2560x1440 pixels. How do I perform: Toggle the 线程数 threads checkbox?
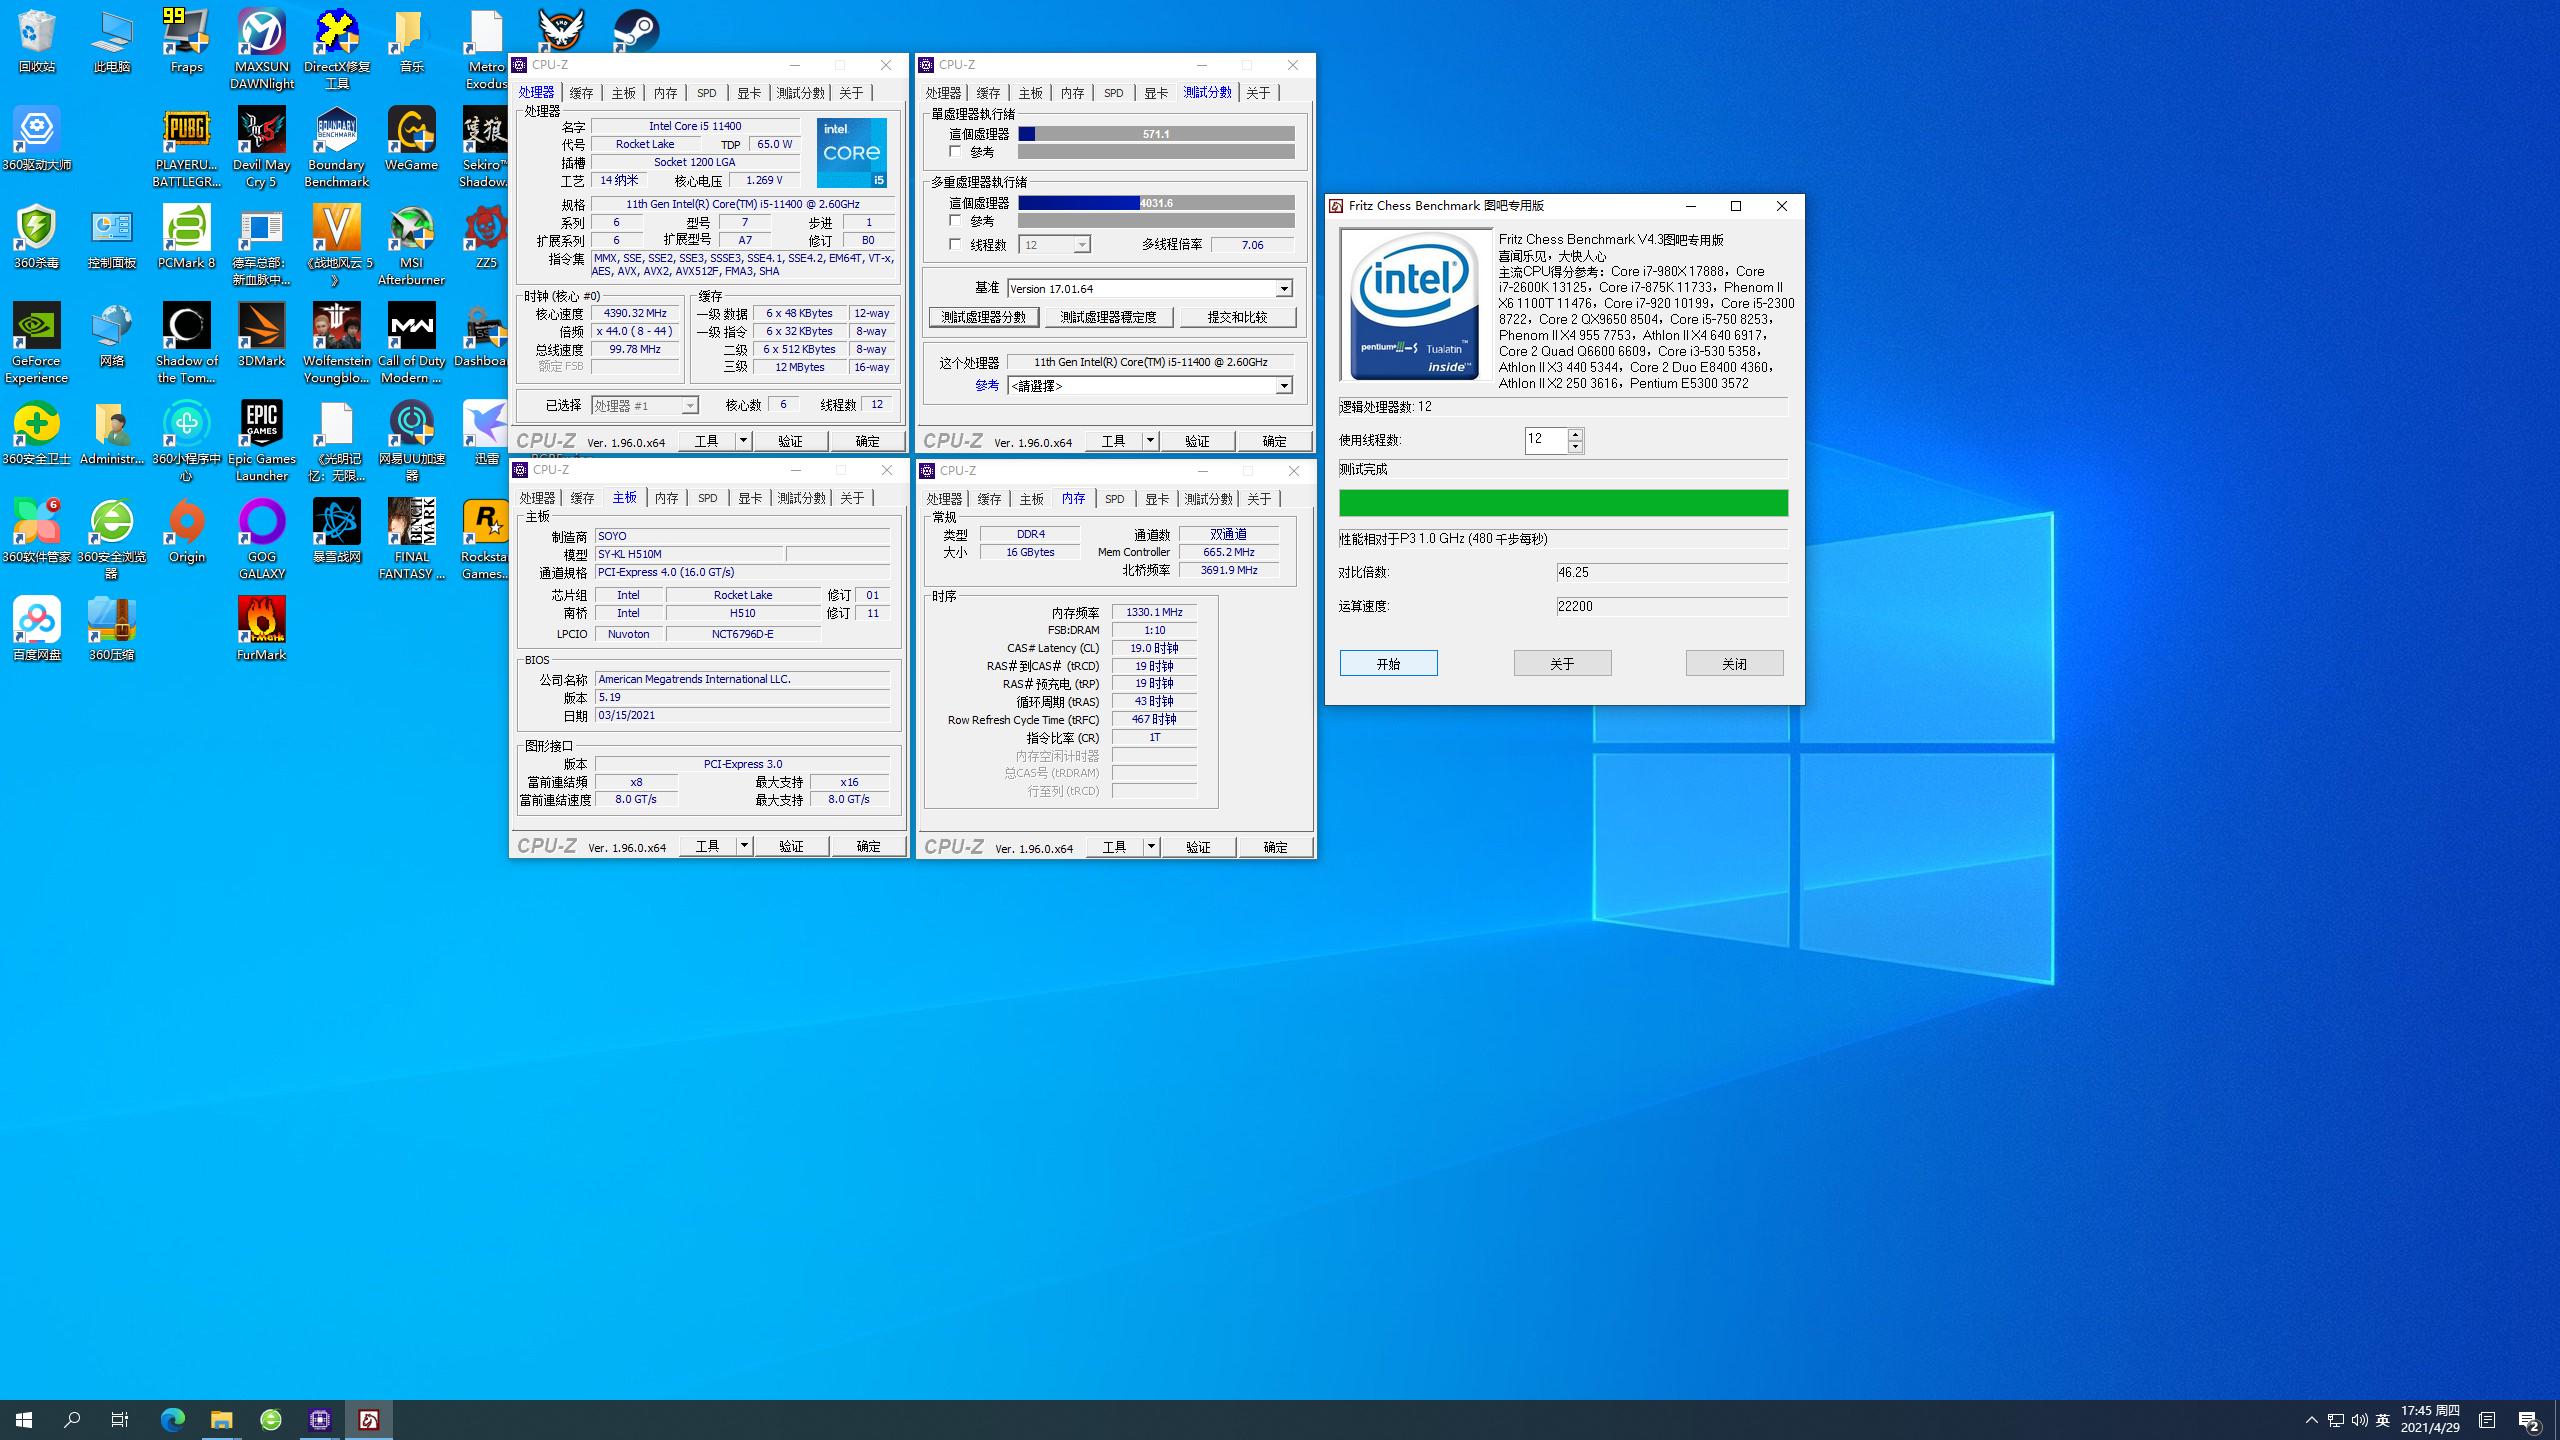[x=955, y=244]
